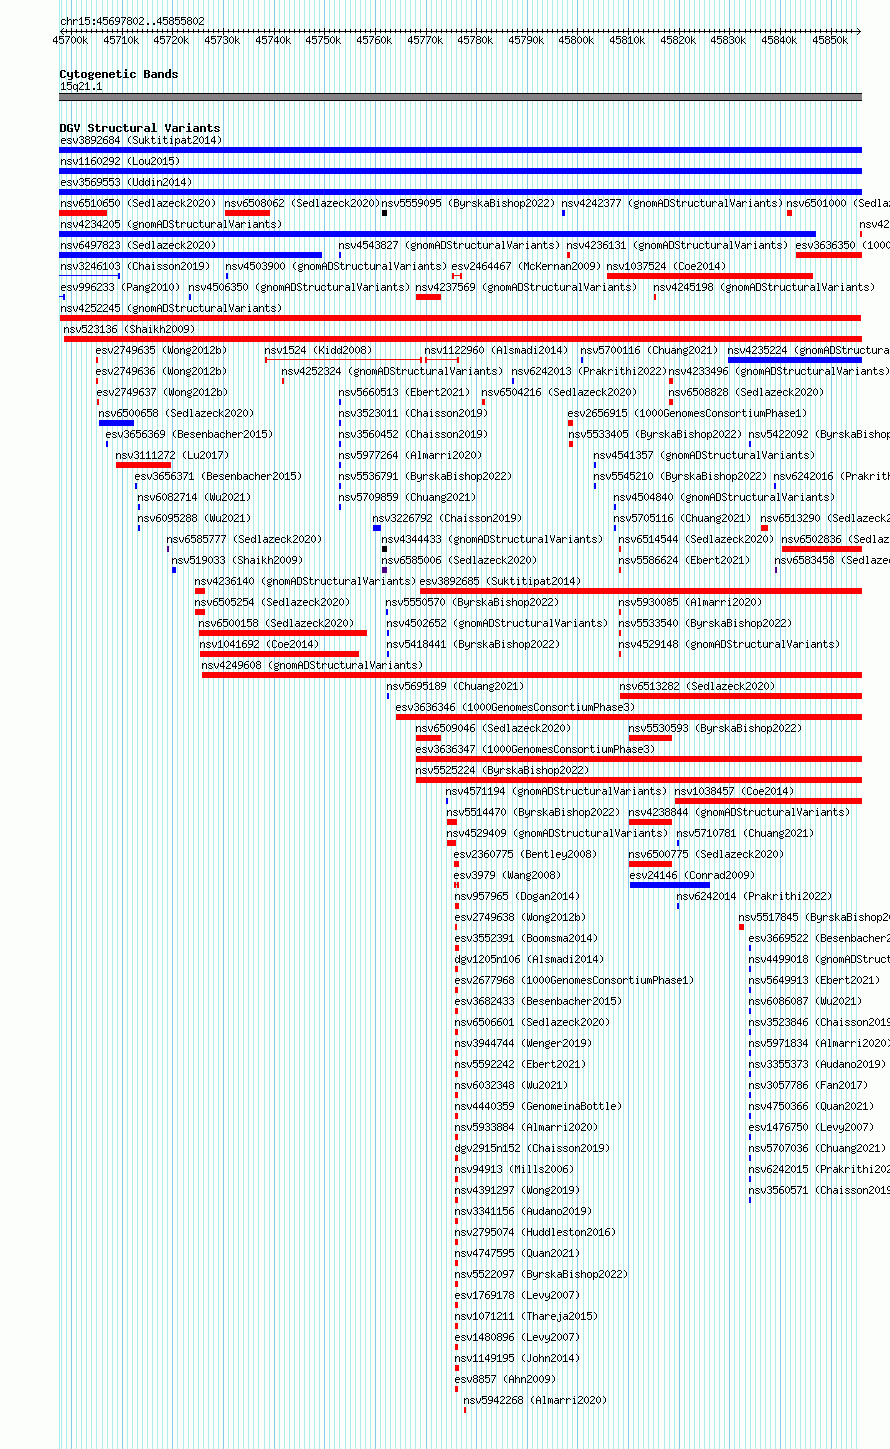The image size is (890, 1449).
Task: Select nsv1524 (Kidd2008) label
Action: pyautogui.click(x=318, y=350)
